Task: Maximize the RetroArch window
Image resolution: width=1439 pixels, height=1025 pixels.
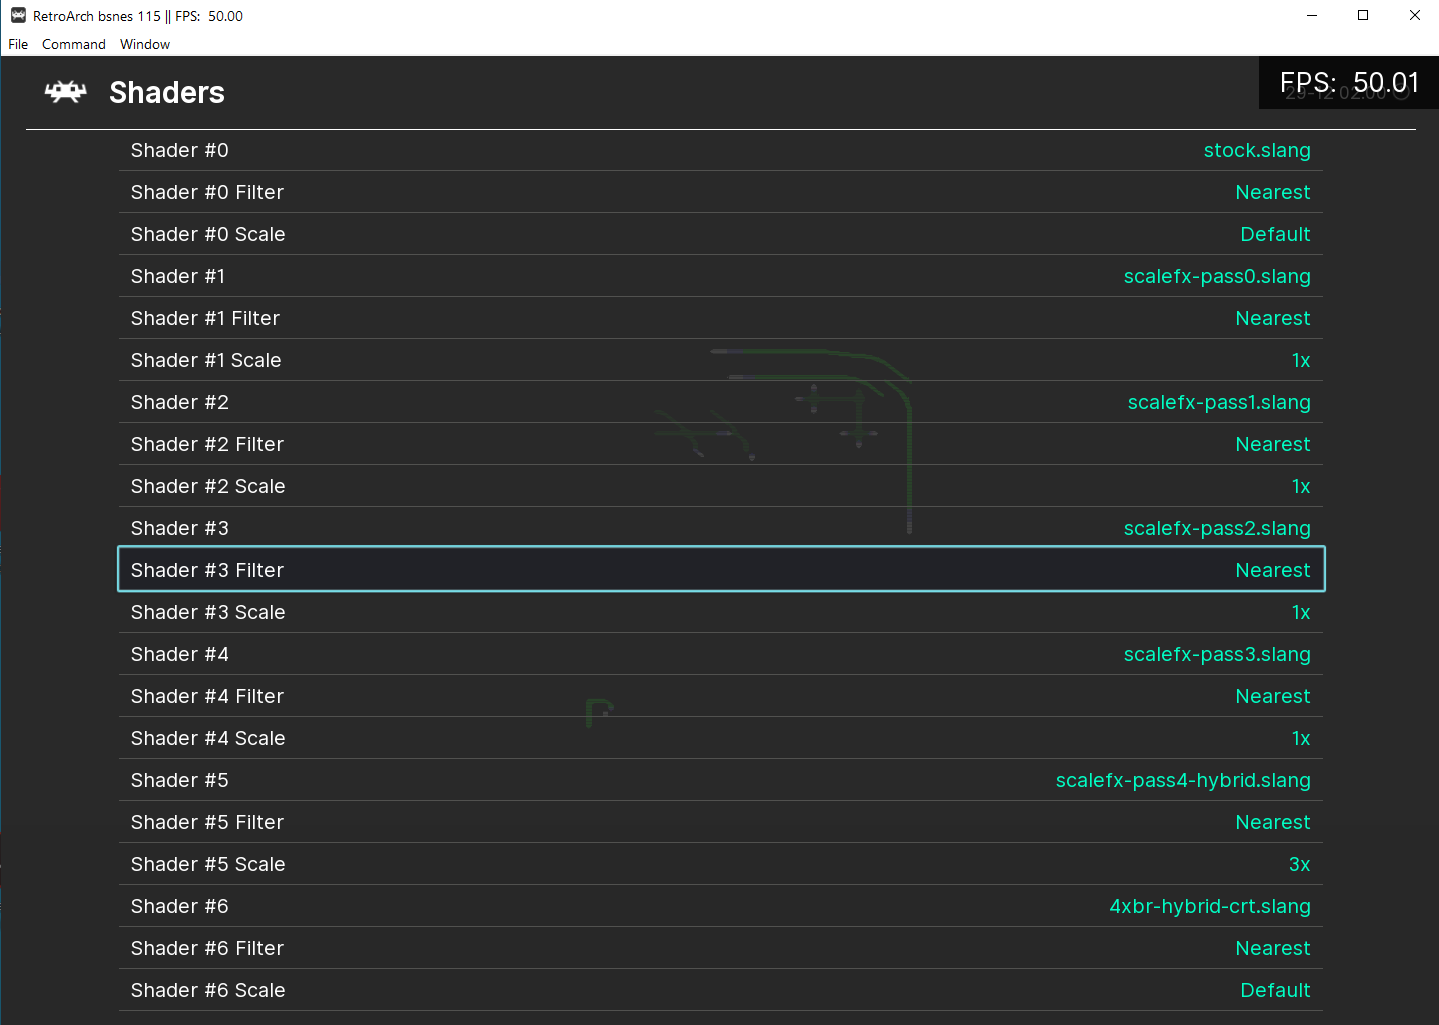Action: (x=1363, y=15)
